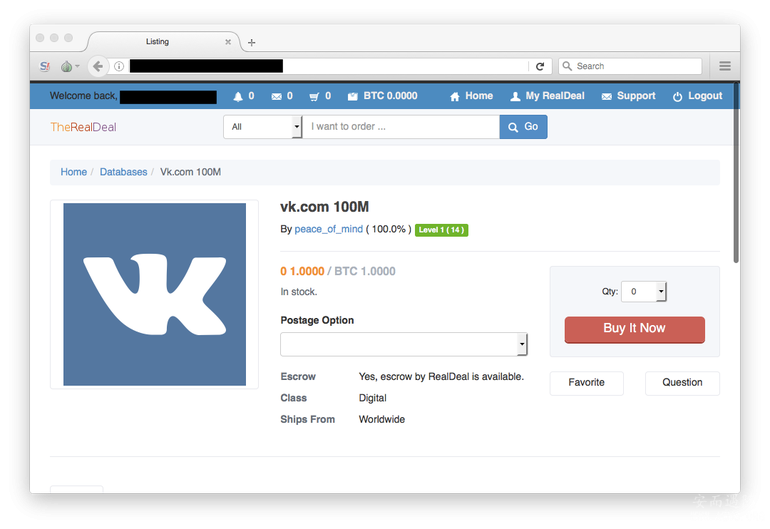
Task: Click the page vertical scrollbar
Action: (736, 173)
